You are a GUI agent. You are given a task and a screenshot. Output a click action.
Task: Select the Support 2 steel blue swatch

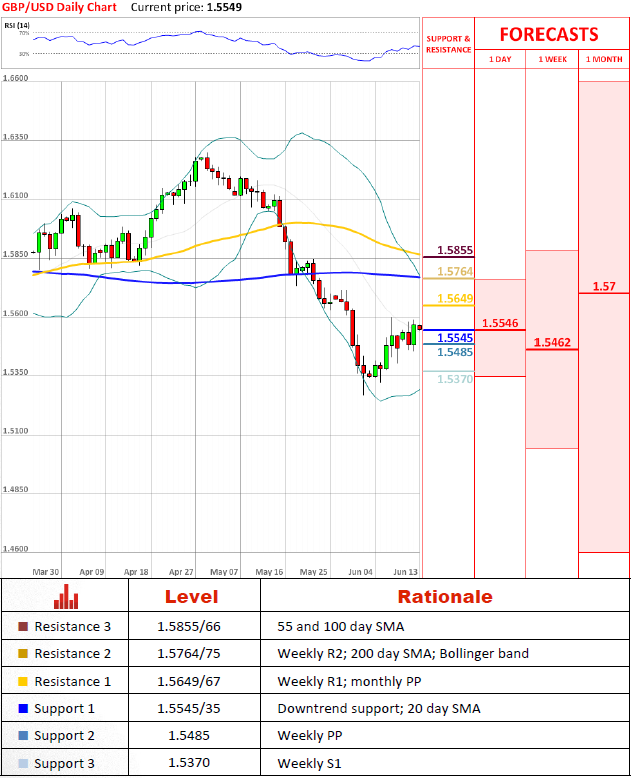click(23, 735)
